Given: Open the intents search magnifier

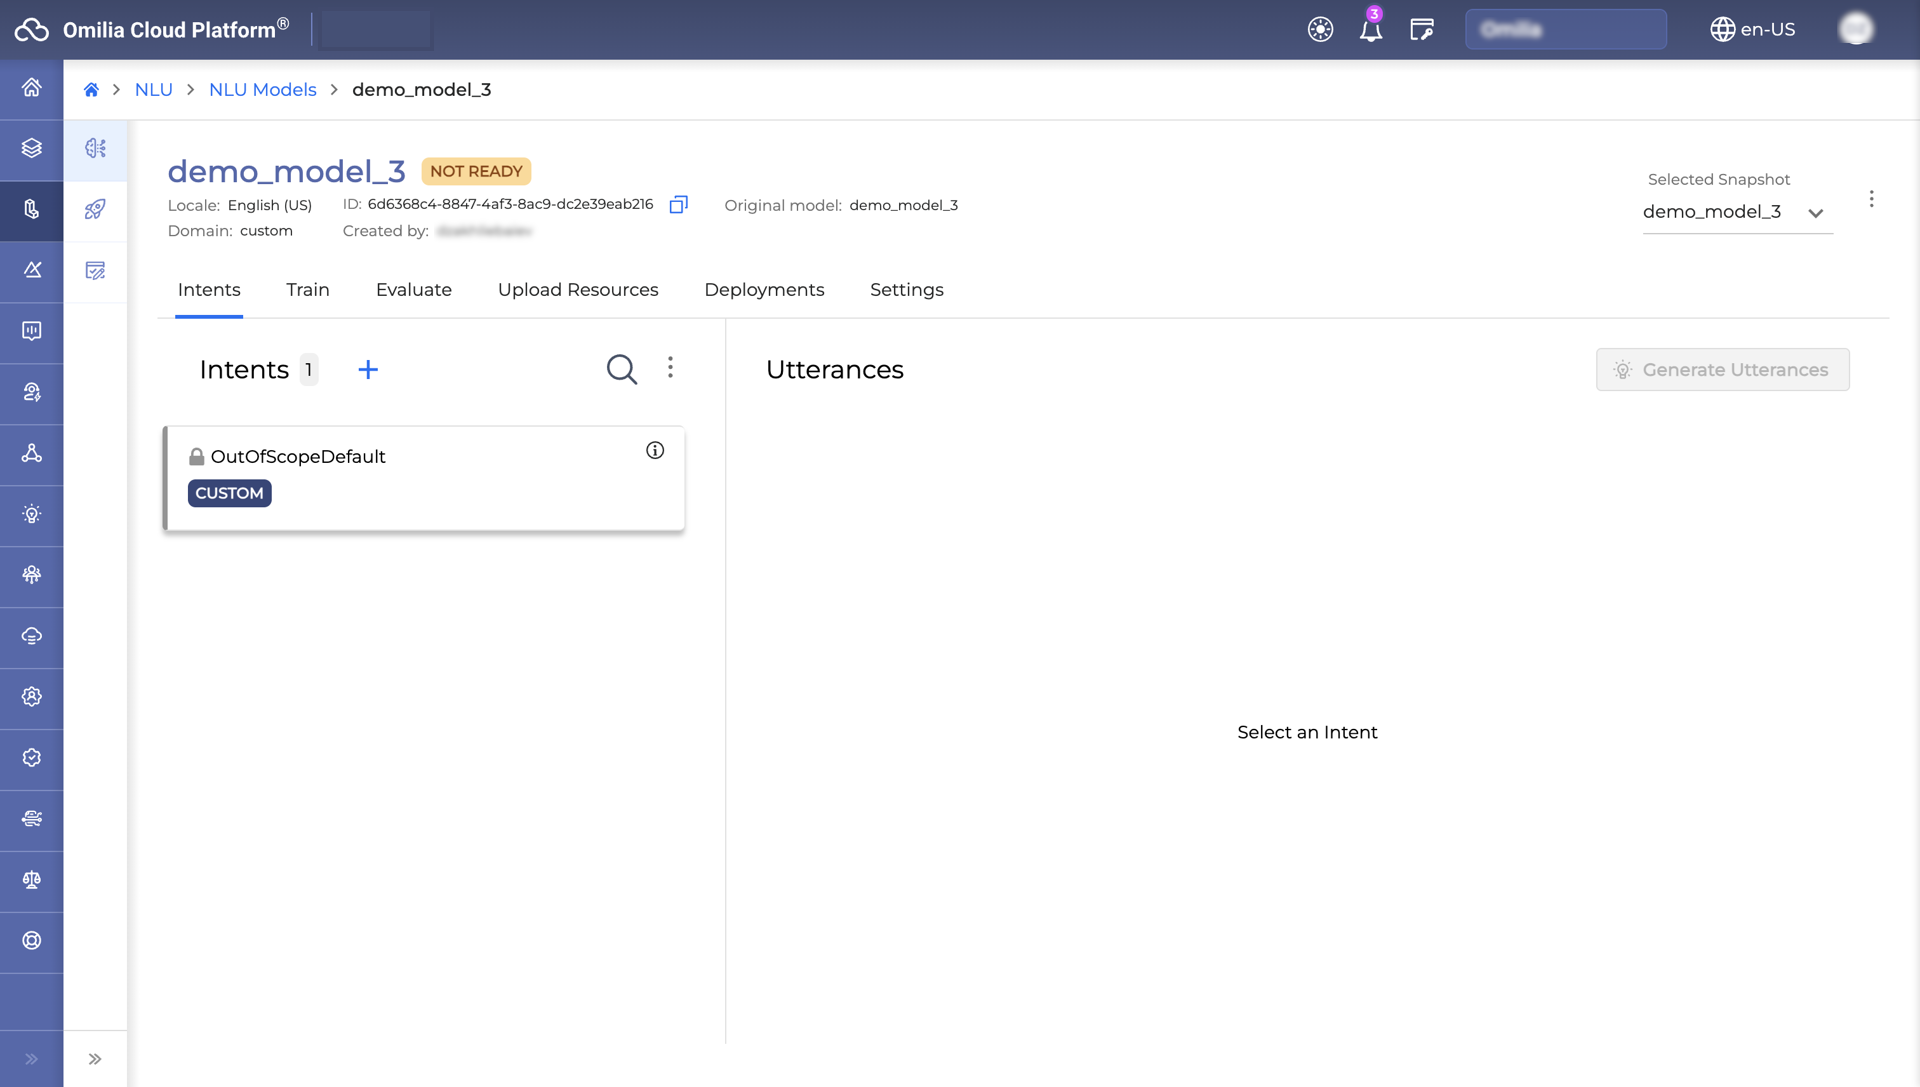Looking at the screenshot, I should [x=621, y=369].
